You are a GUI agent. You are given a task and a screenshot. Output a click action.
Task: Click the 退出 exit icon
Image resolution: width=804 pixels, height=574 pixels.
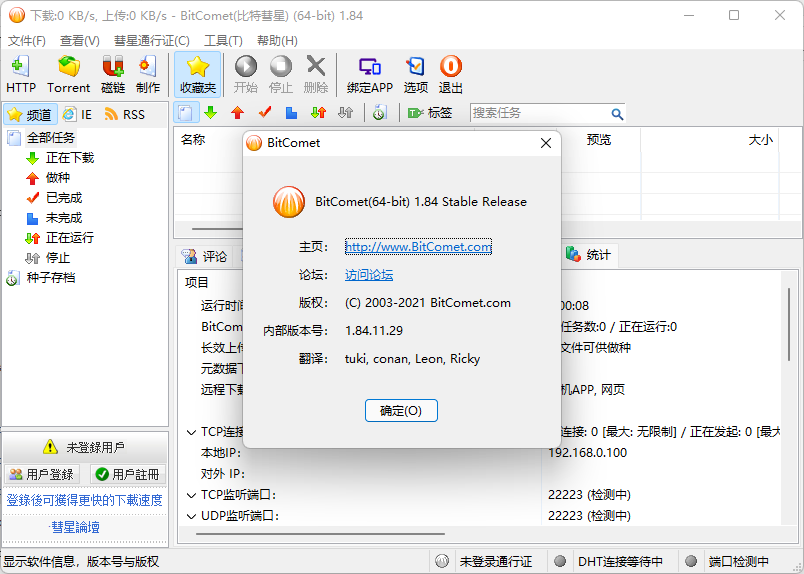451,74
